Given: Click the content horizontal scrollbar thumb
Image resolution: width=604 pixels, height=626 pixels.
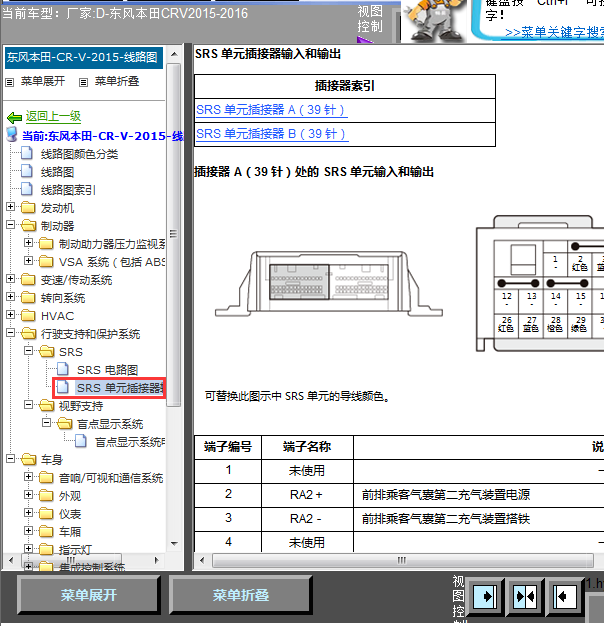Looking at the screenshot, I should 403,560.
